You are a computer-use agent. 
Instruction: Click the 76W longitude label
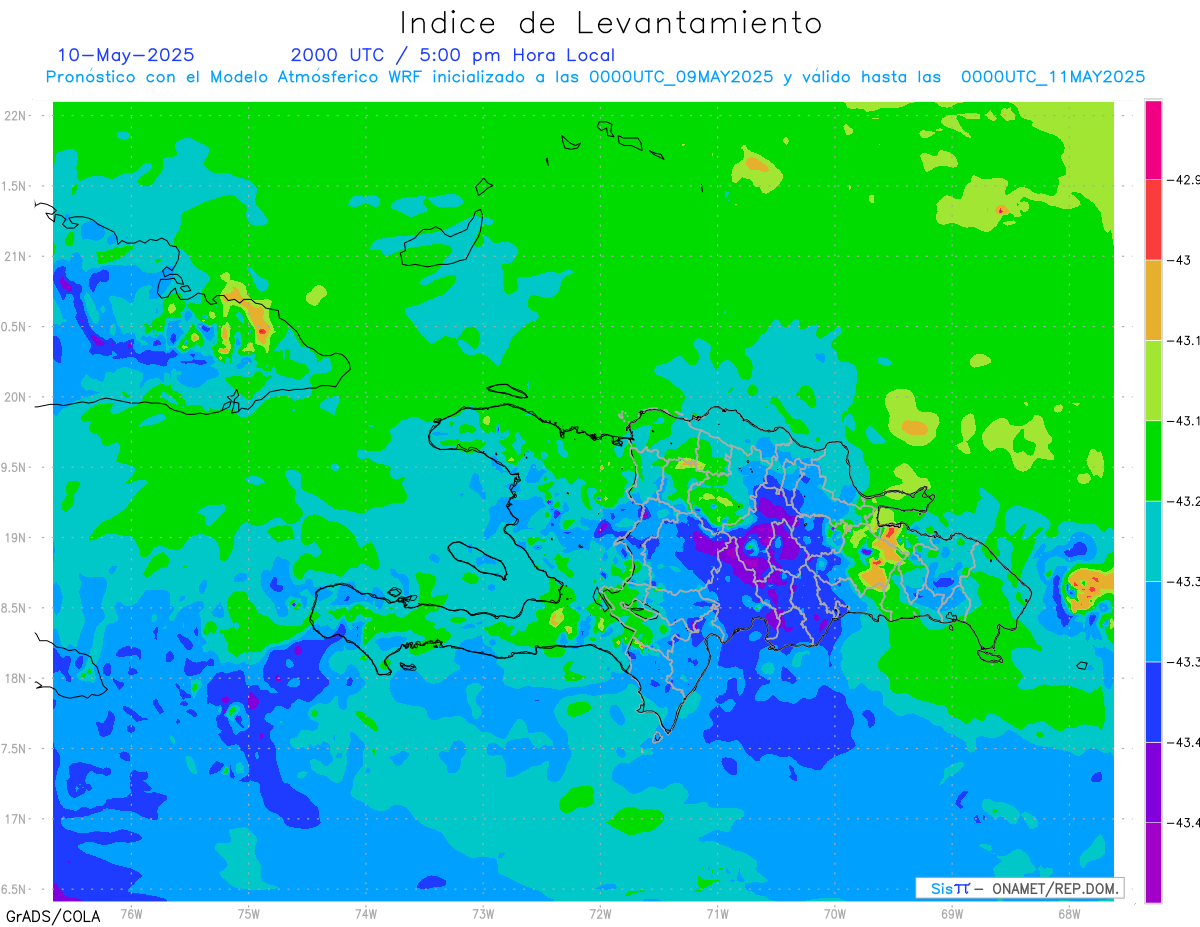(131, 913)
